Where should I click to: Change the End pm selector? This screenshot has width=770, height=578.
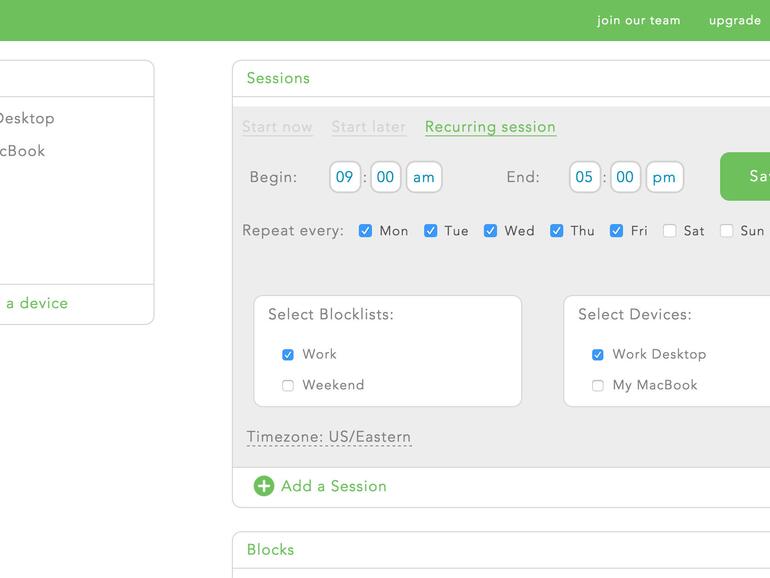click(x=664, y=177)
